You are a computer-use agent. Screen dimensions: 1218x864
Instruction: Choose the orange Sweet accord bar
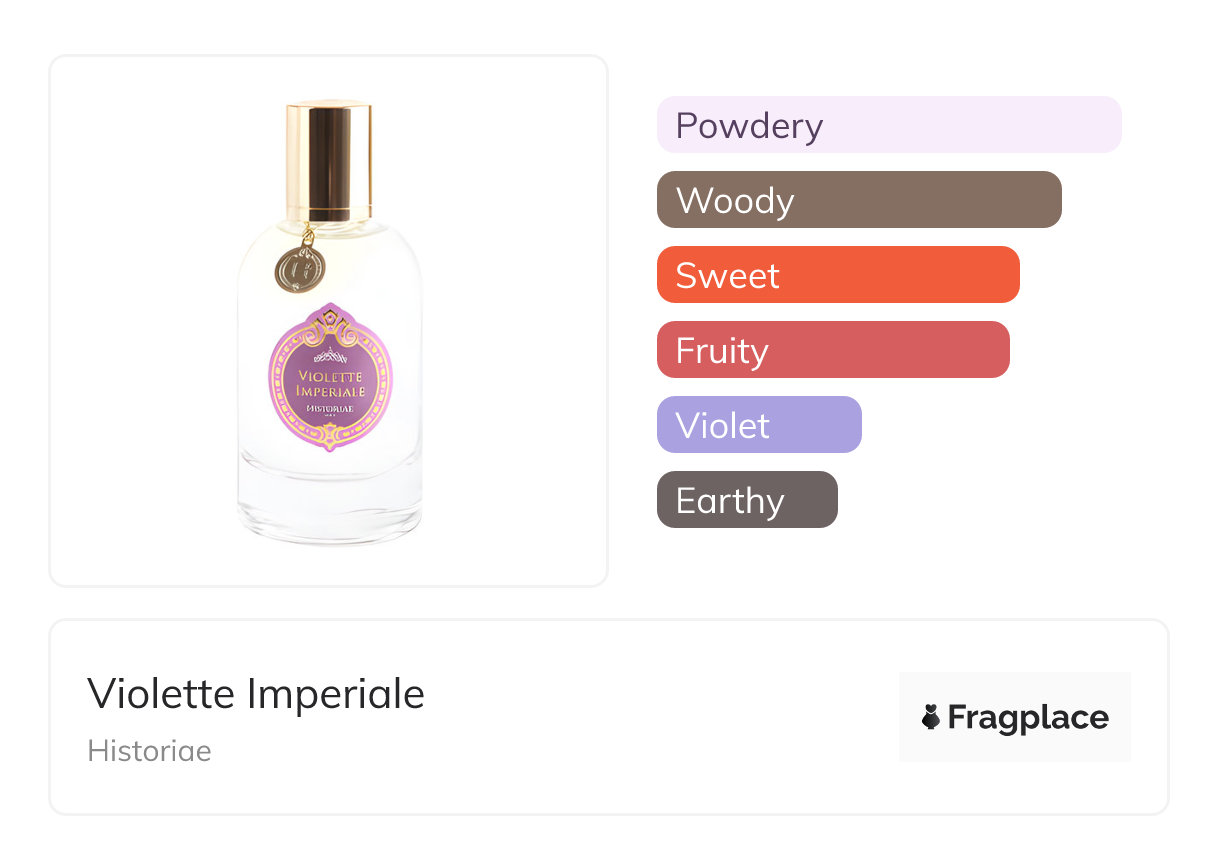click(x=837, y=275)
